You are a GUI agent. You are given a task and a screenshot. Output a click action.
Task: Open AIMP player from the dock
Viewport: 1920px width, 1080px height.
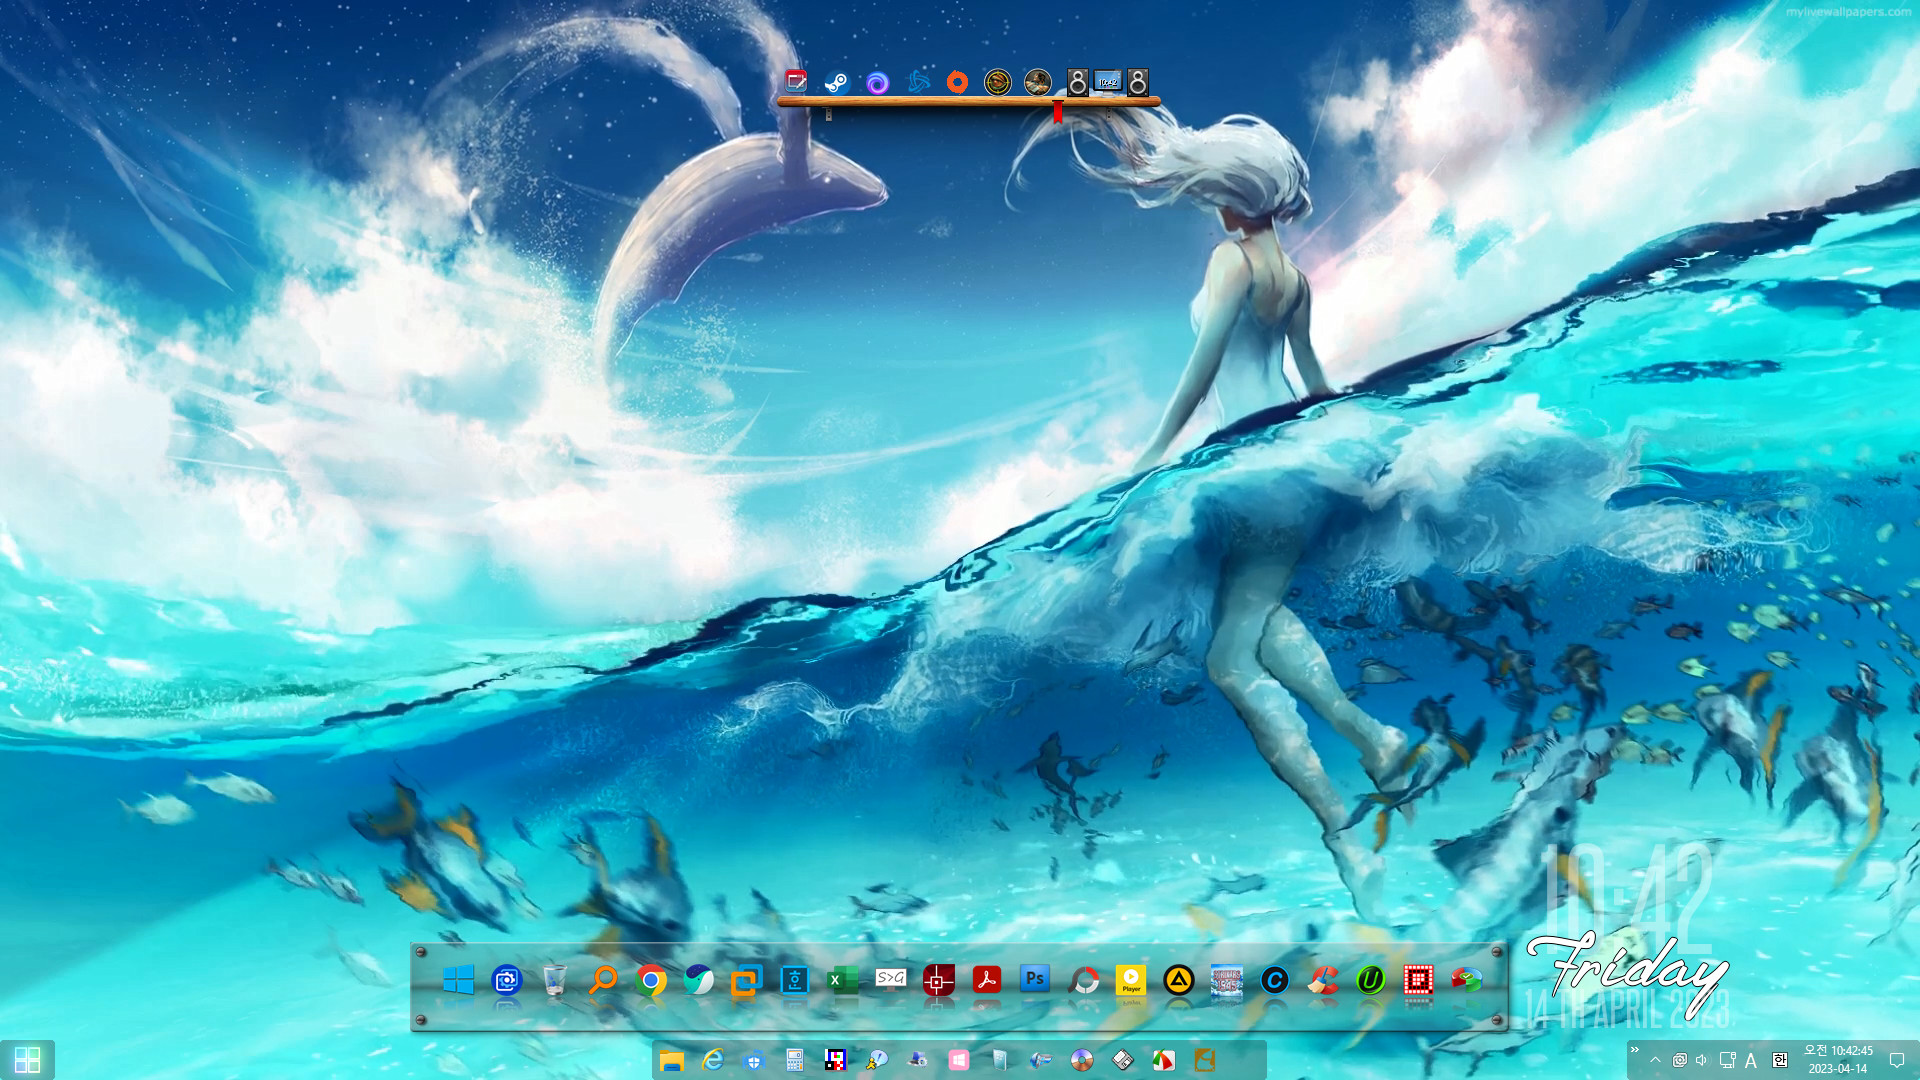(x=1179, y=980)
